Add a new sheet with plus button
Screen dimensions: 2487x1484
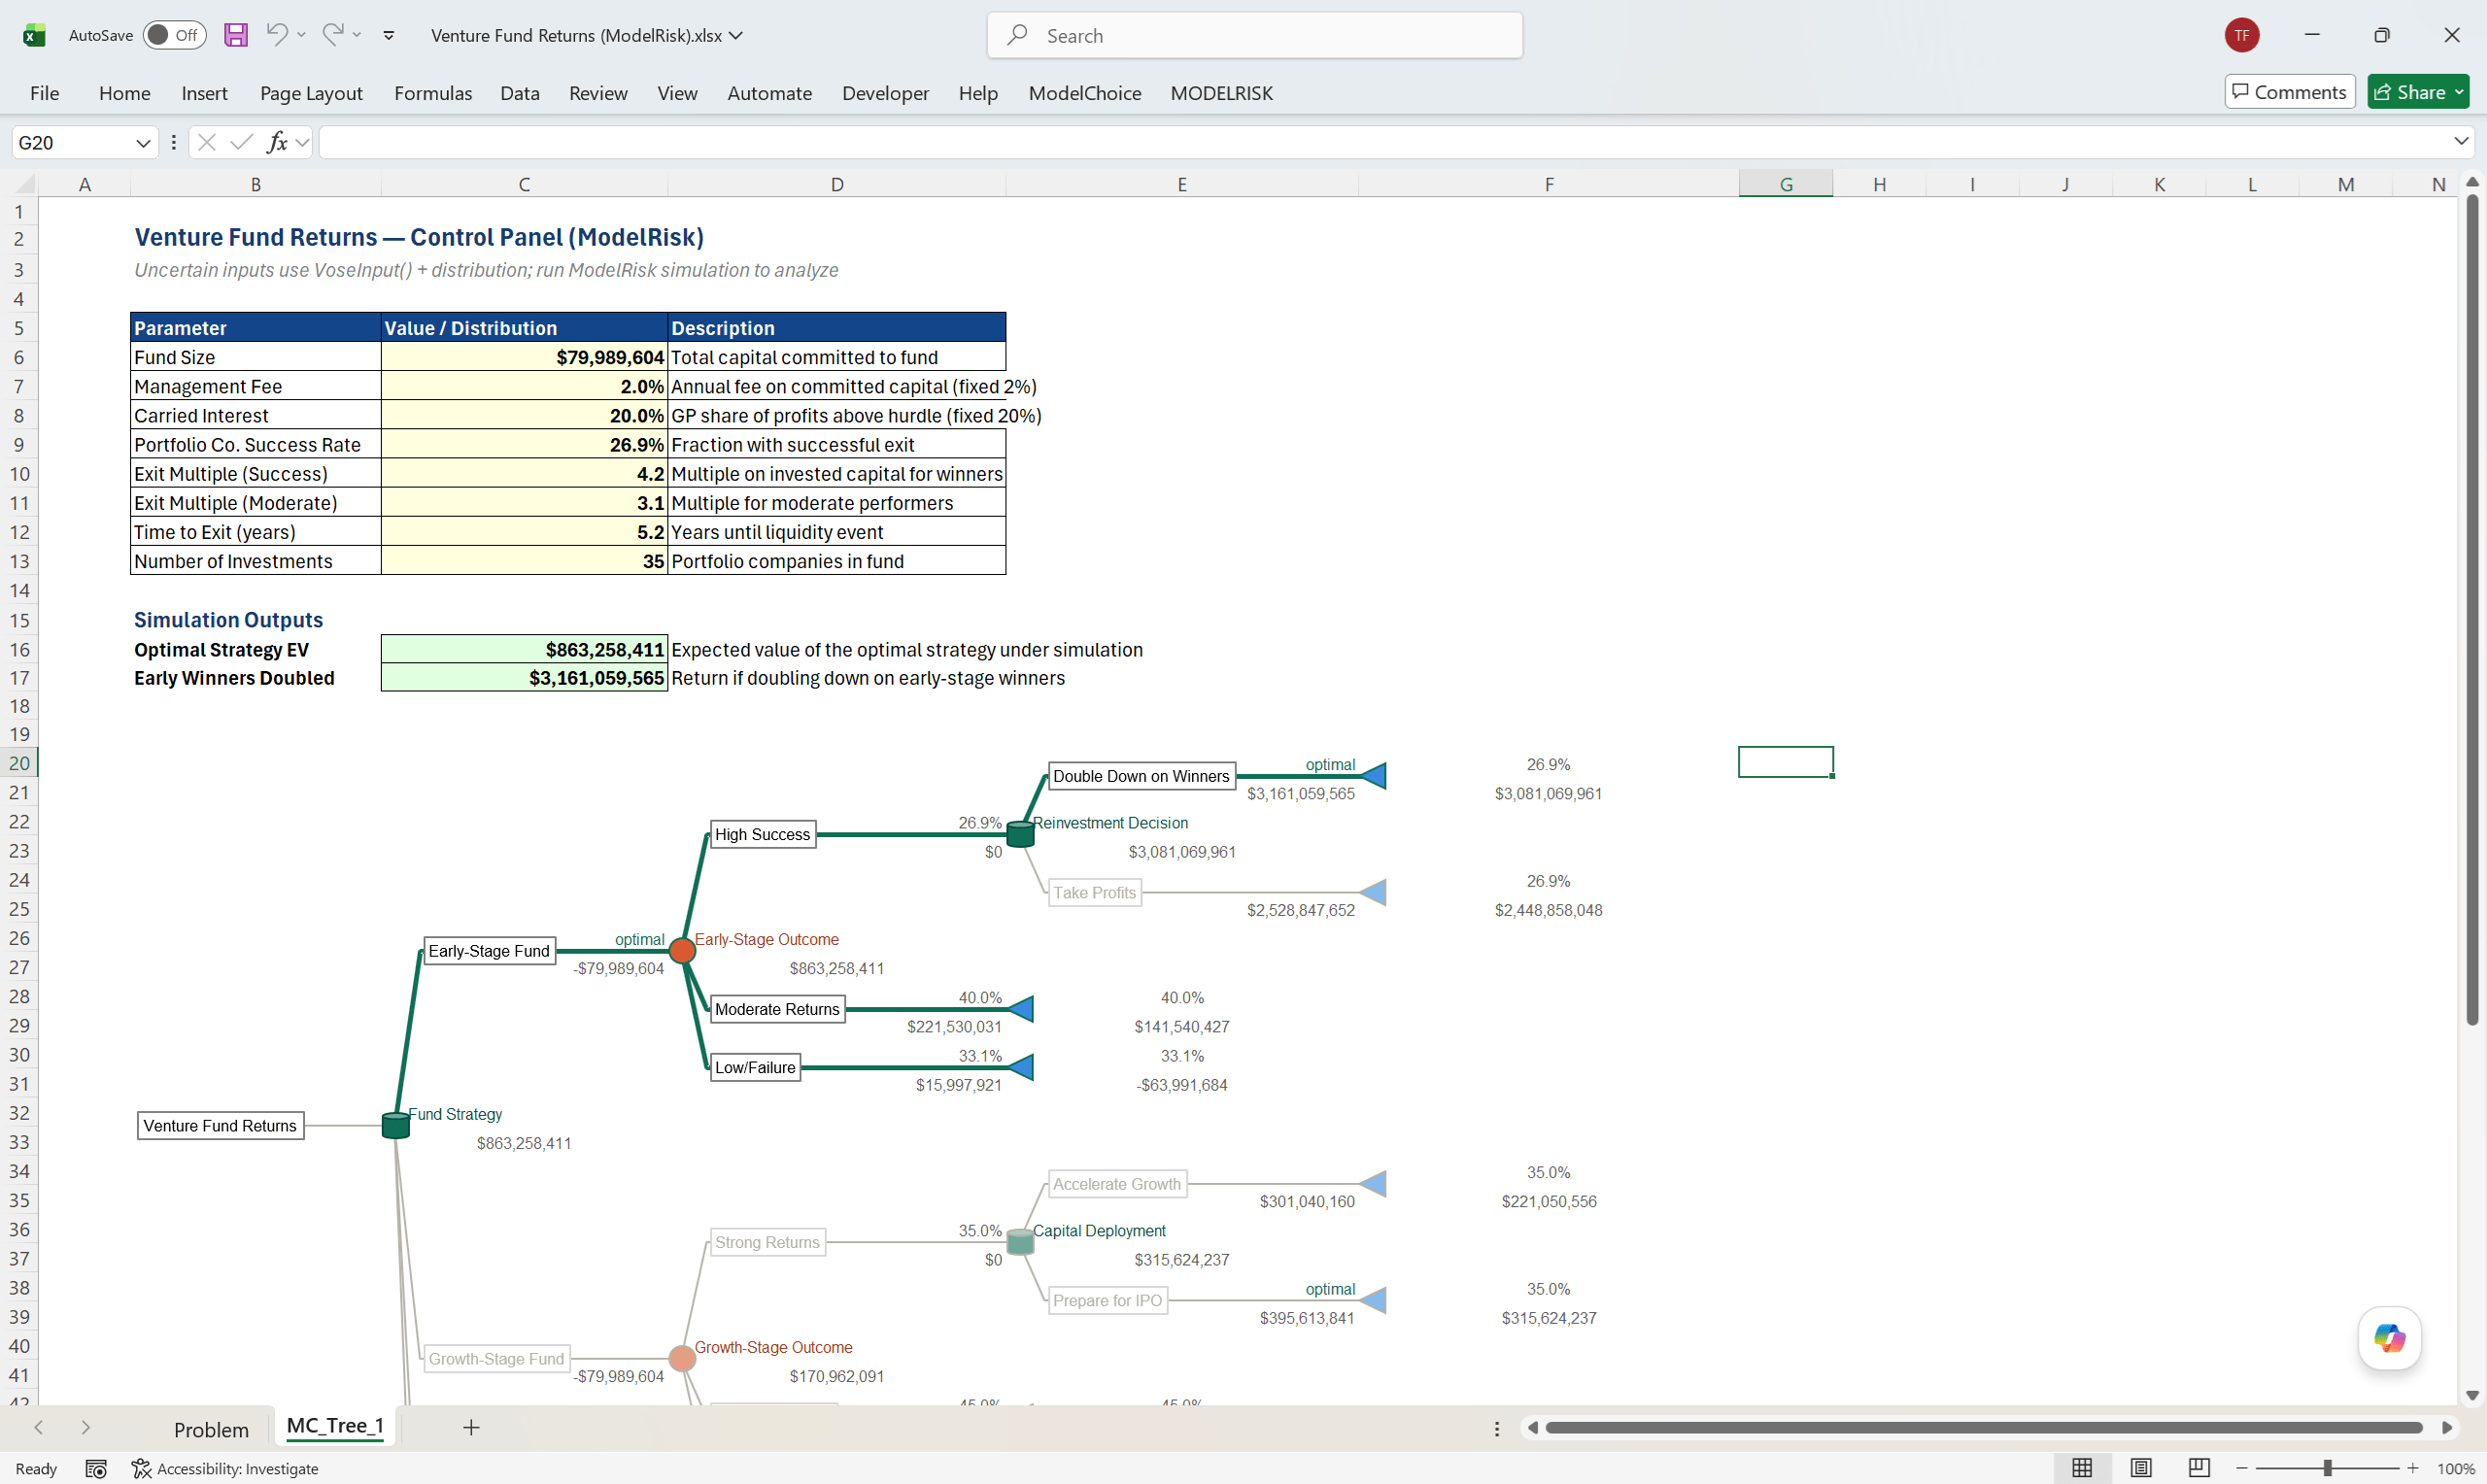471,1427
